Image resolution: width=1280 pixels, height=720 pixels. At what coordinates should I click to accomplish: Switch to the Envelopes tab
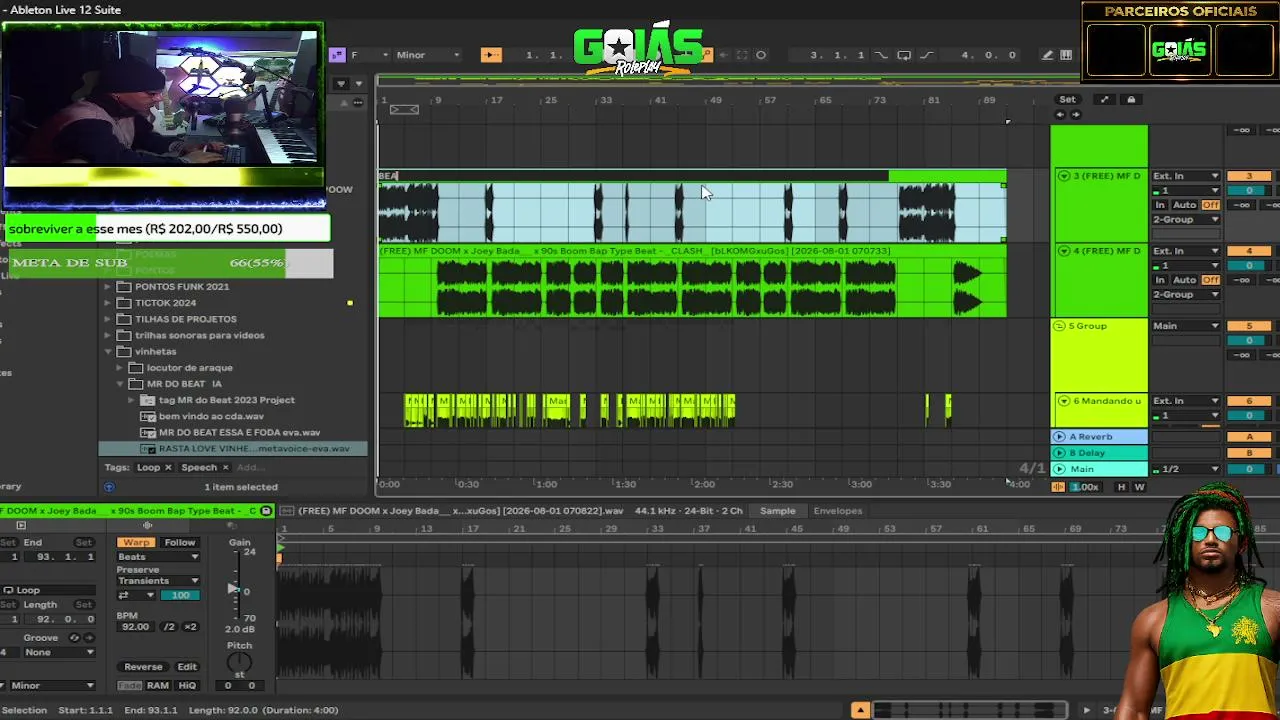coord(837,511)
